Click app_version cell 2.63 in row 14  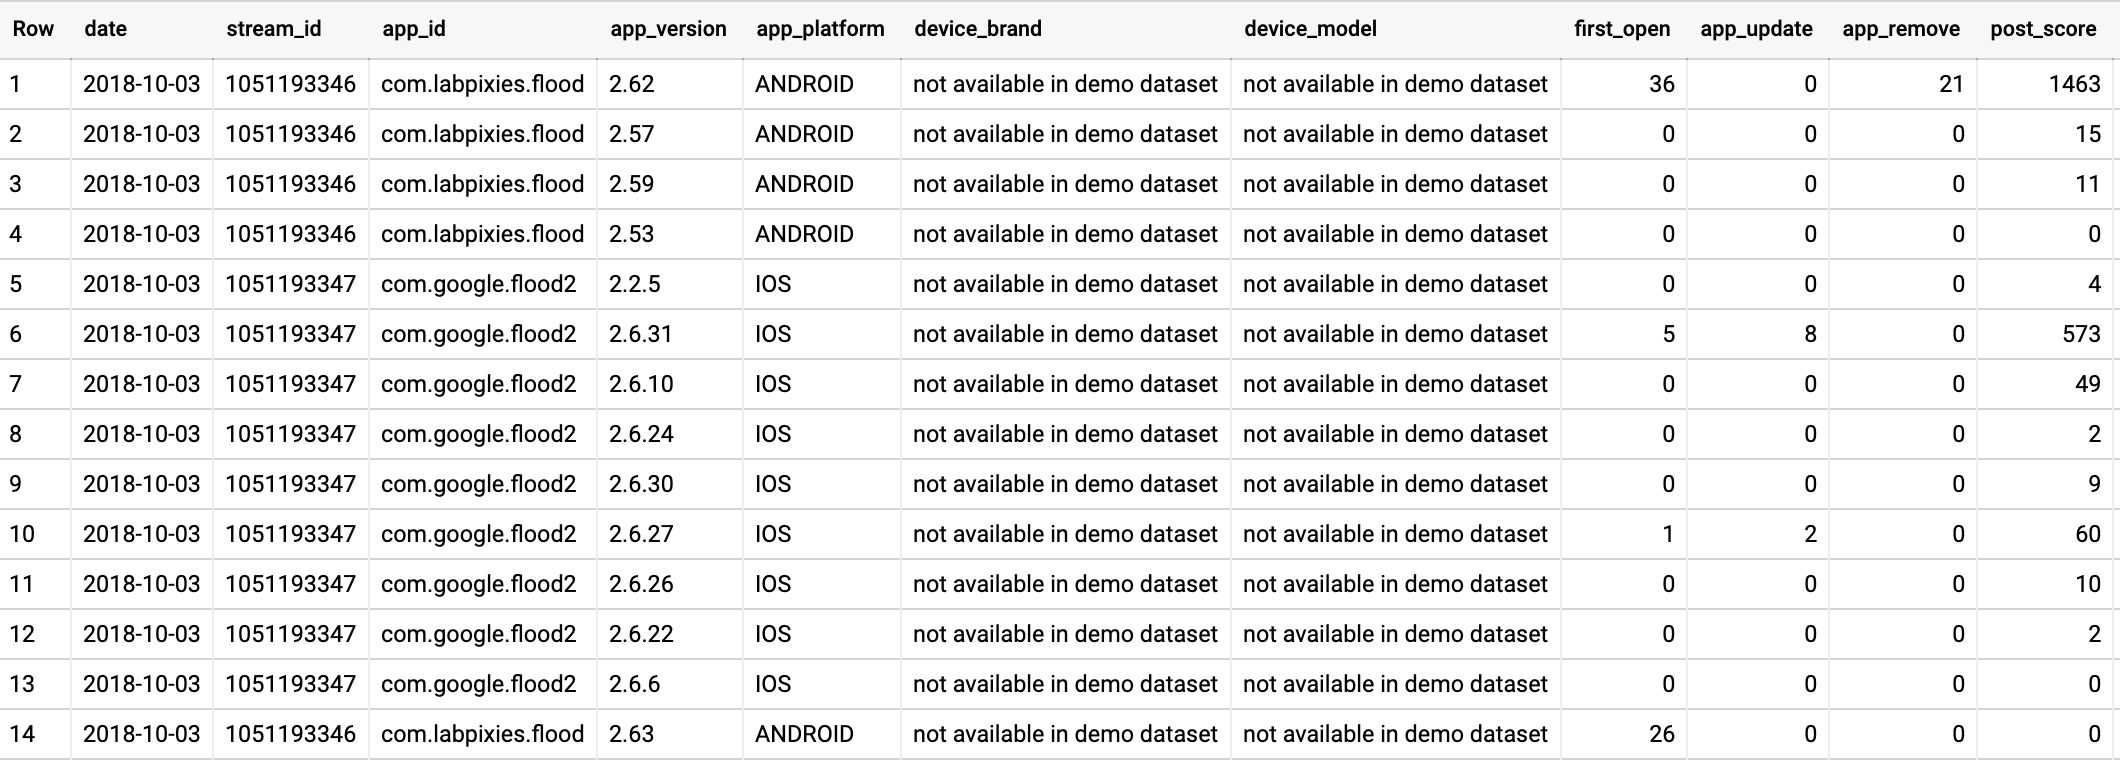632,734
